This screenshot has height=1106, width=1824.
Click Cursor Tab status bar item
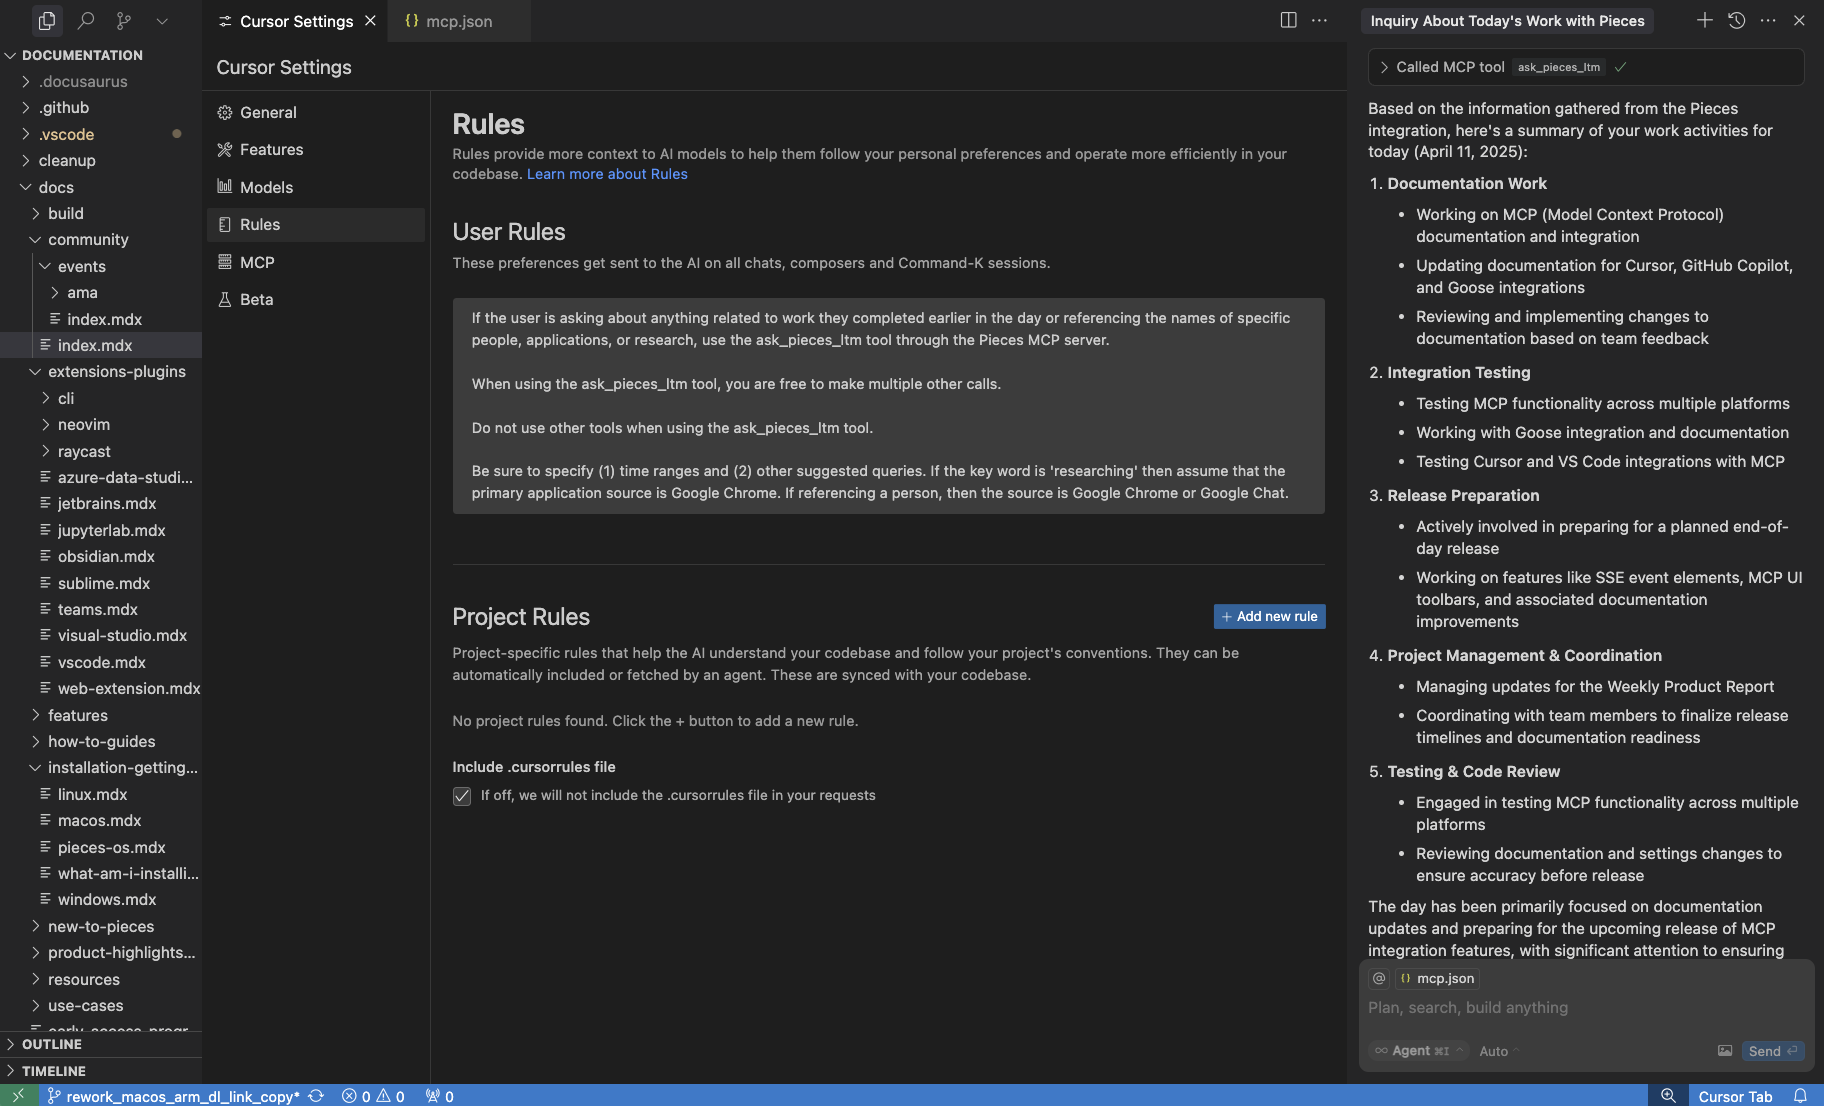pyautogui.click(x=1735, y=1096)
